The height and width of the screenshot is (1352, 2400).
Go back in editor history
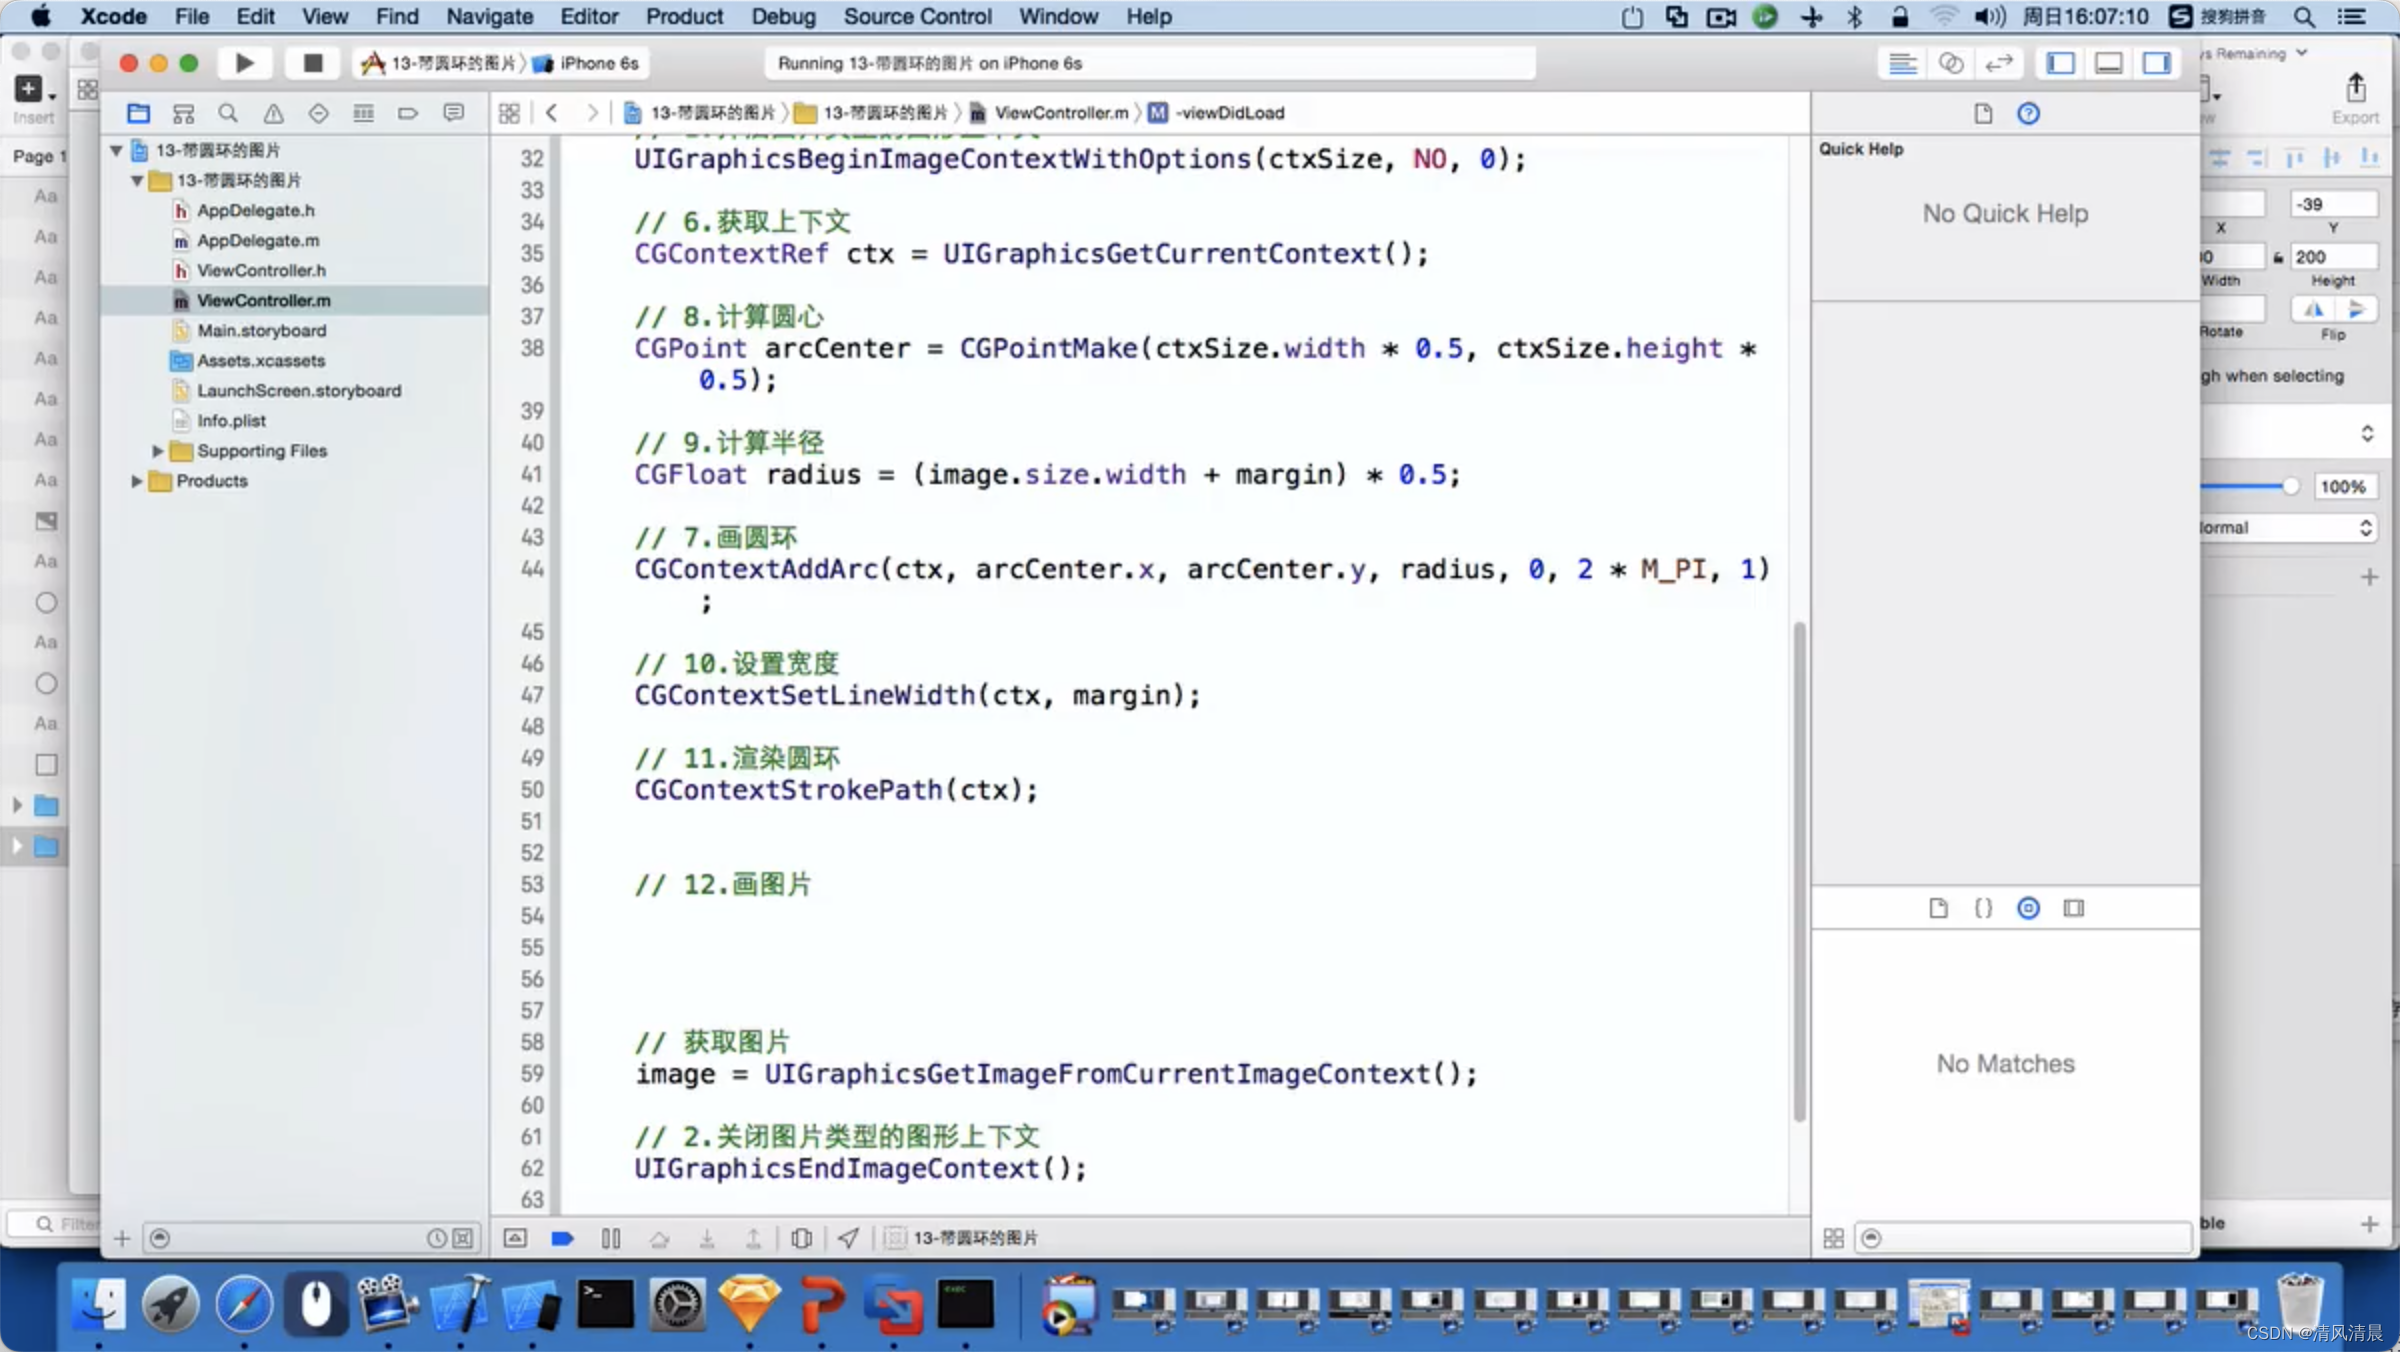pos(552,113)
